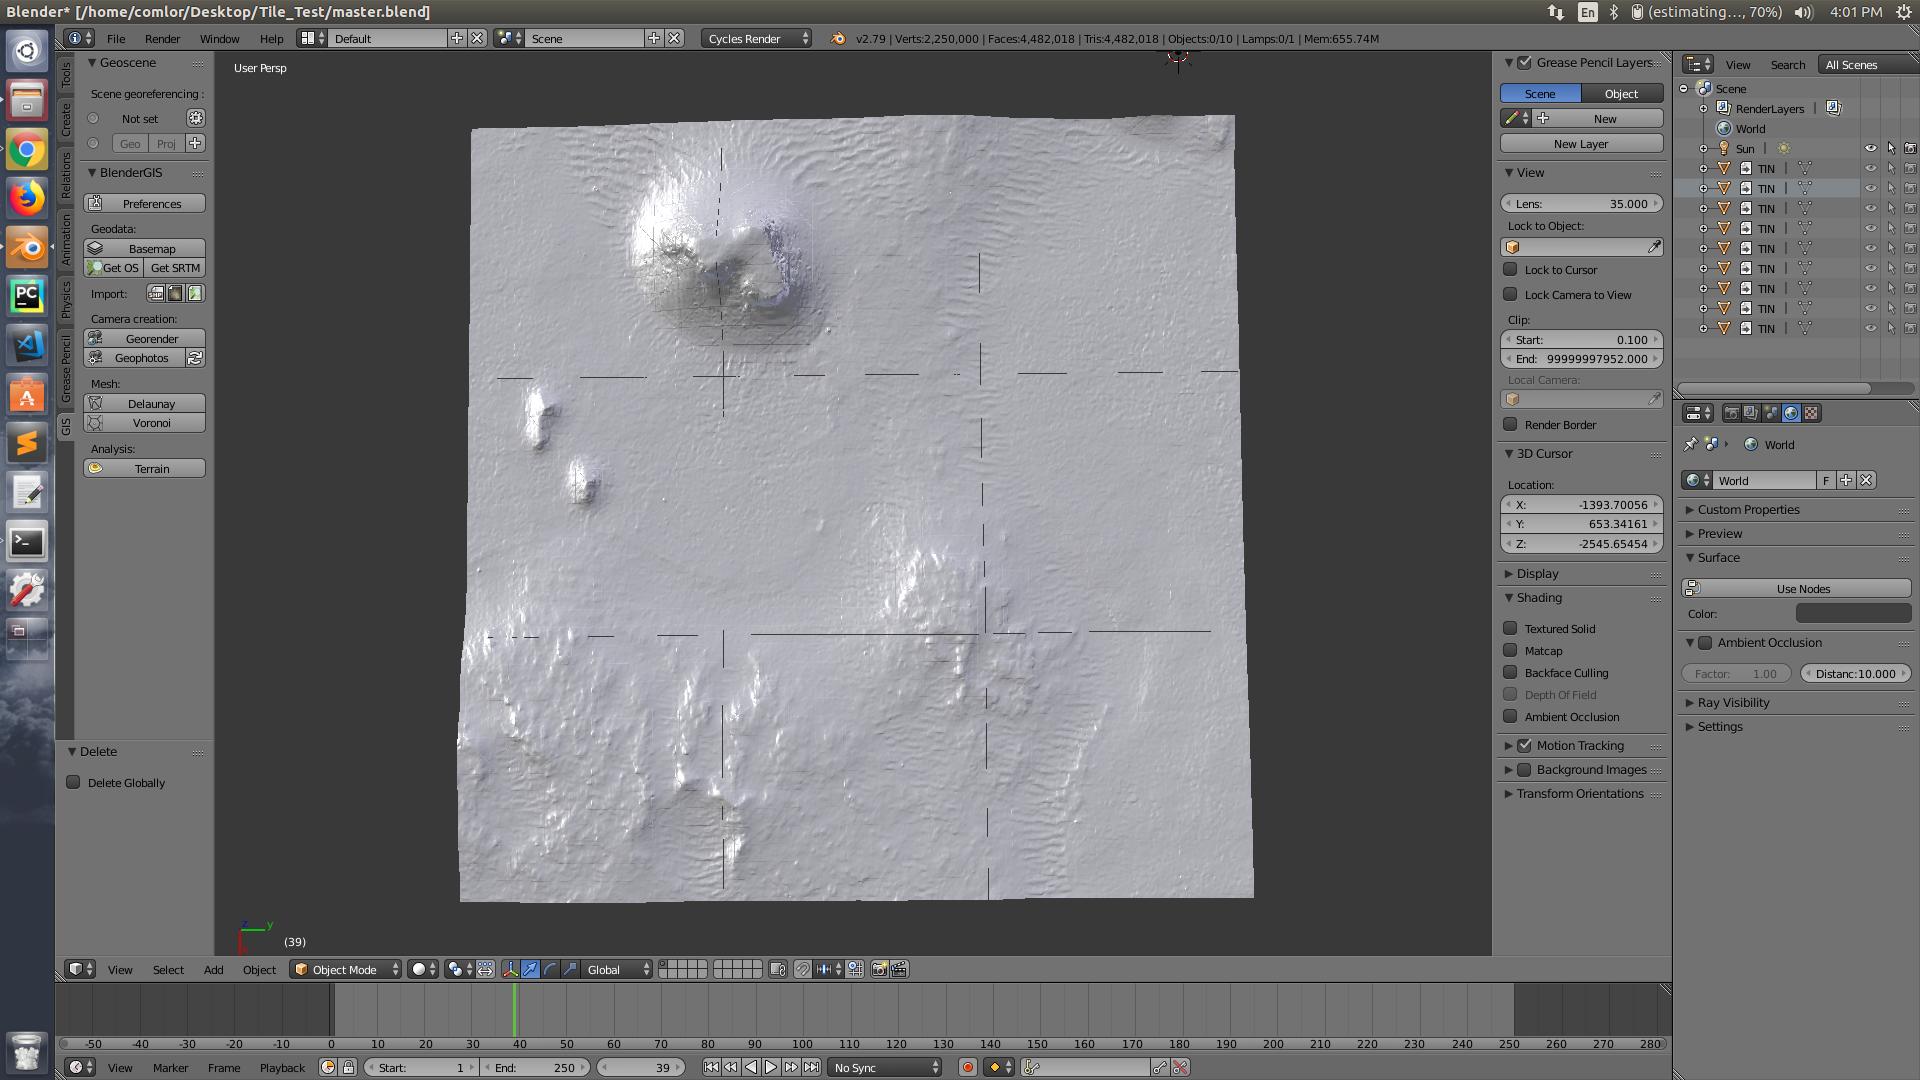
Task: Toggle Backface Culling
Action: [x=1510, y=672]
